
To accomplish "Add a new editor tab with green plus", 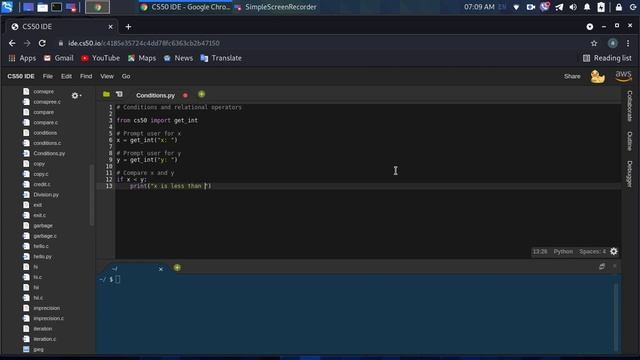I will pyautogui.click(x=202, y=94).
